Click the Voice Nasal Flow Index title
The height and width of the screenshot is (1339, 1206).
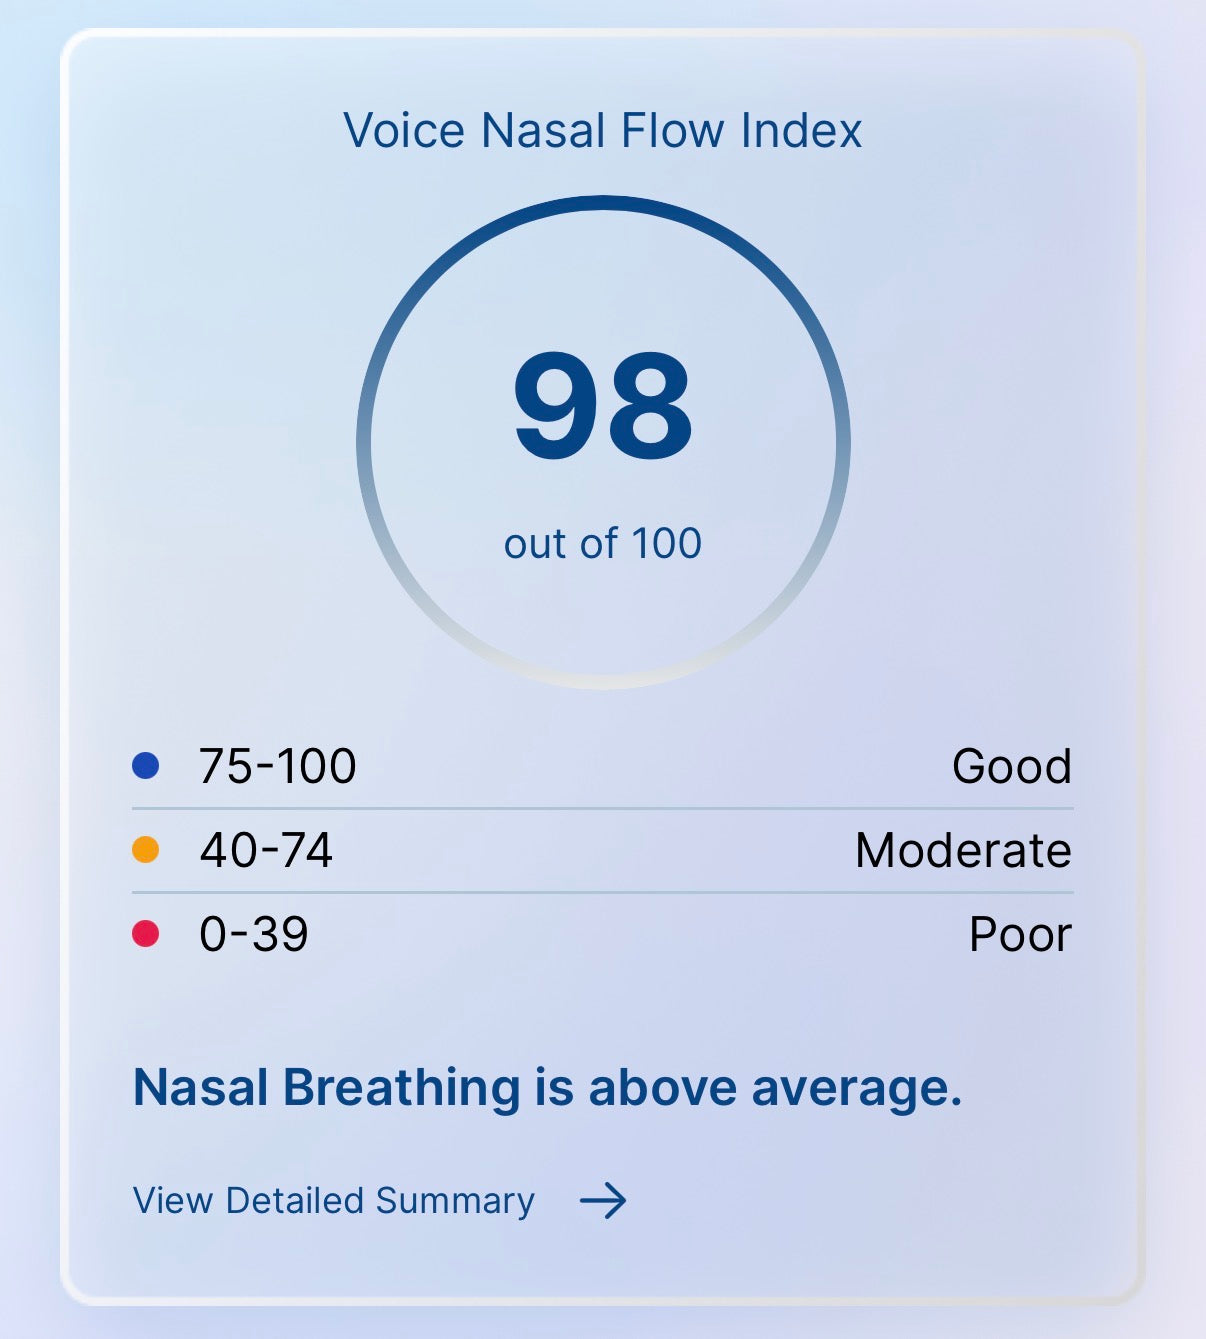click(603, 131)
